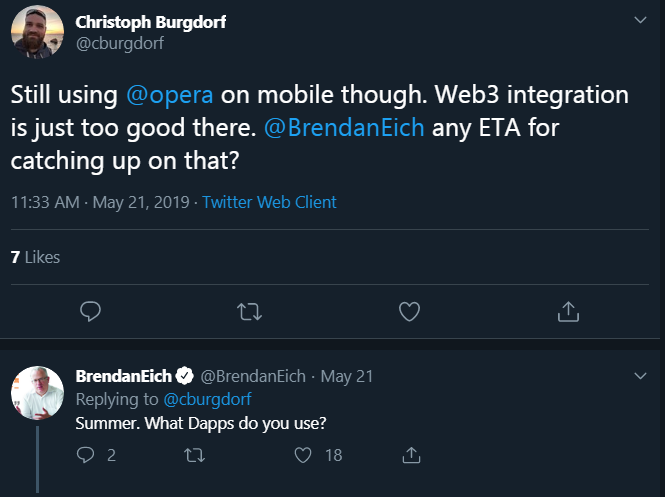The height and width of the screenshot is (497, 665).
Task: Click the Christoph Burgdorf display name
Action: click(x=151, y=22)
